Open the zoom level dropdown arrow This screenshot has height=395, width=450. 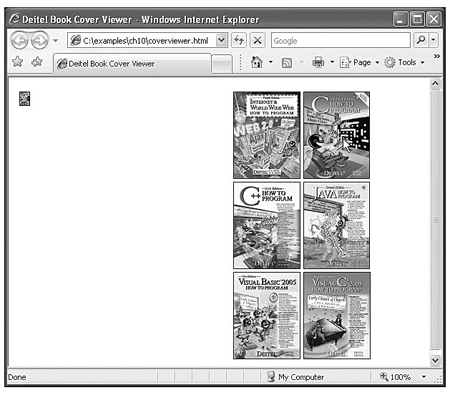[424, 377]
